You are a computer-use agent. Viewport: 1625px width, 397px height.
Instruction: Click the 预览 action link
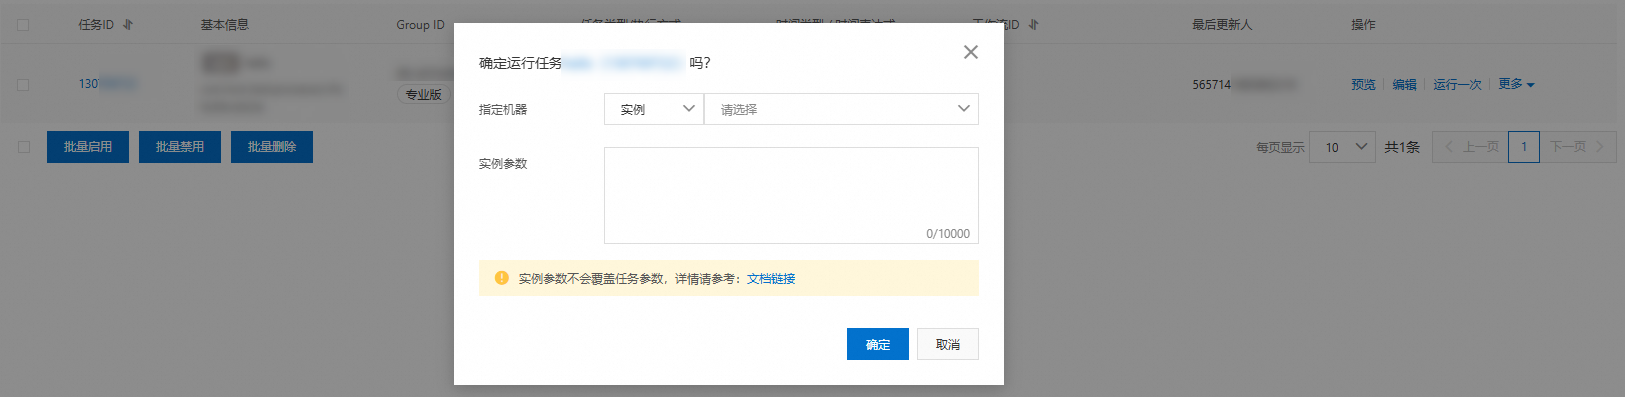click(1364, 85)
